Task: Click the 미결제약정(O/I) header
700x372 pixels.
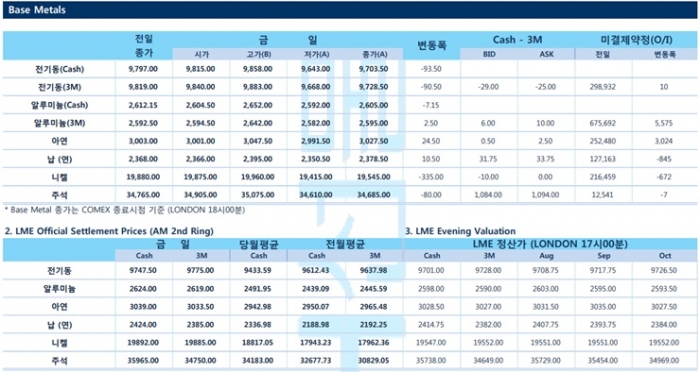Action: 636,40
